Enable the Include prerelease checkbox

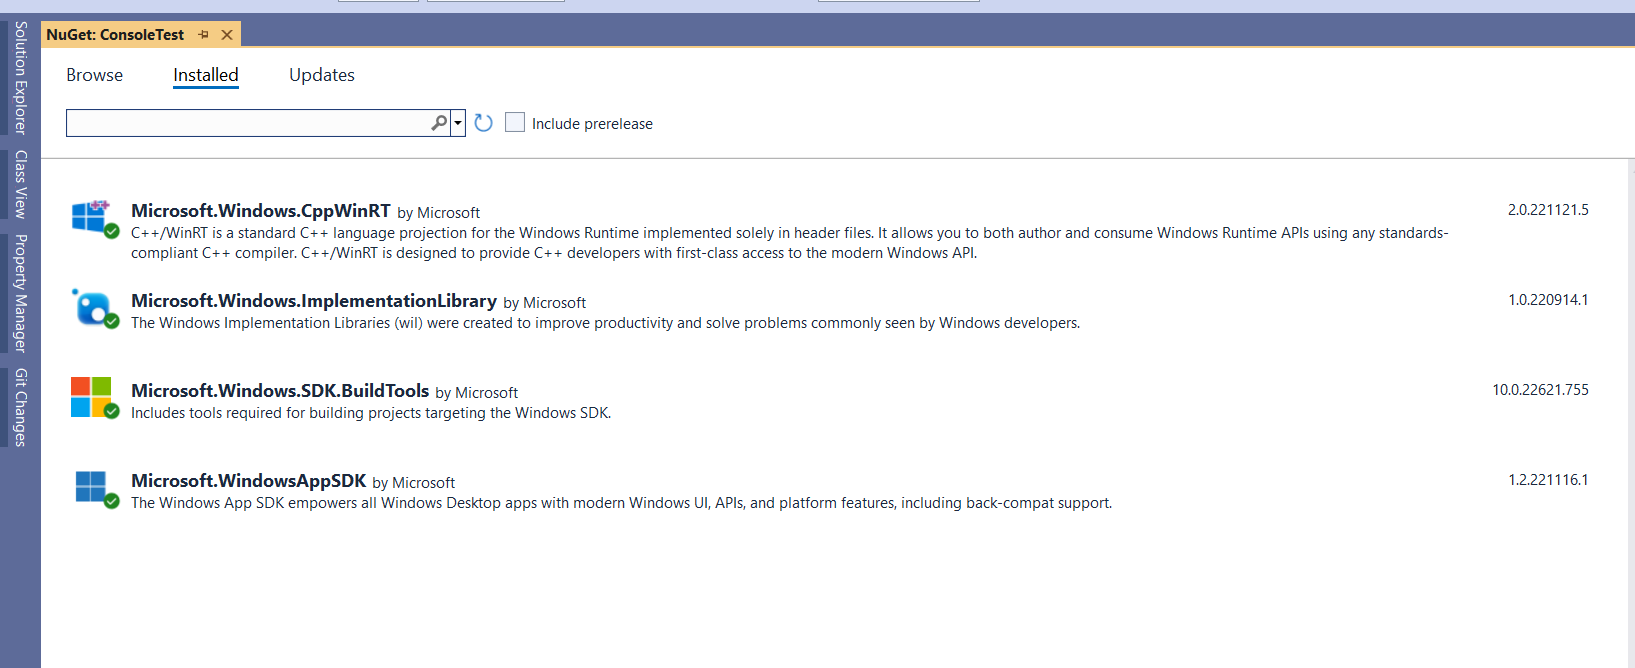(x=515, y=122)
